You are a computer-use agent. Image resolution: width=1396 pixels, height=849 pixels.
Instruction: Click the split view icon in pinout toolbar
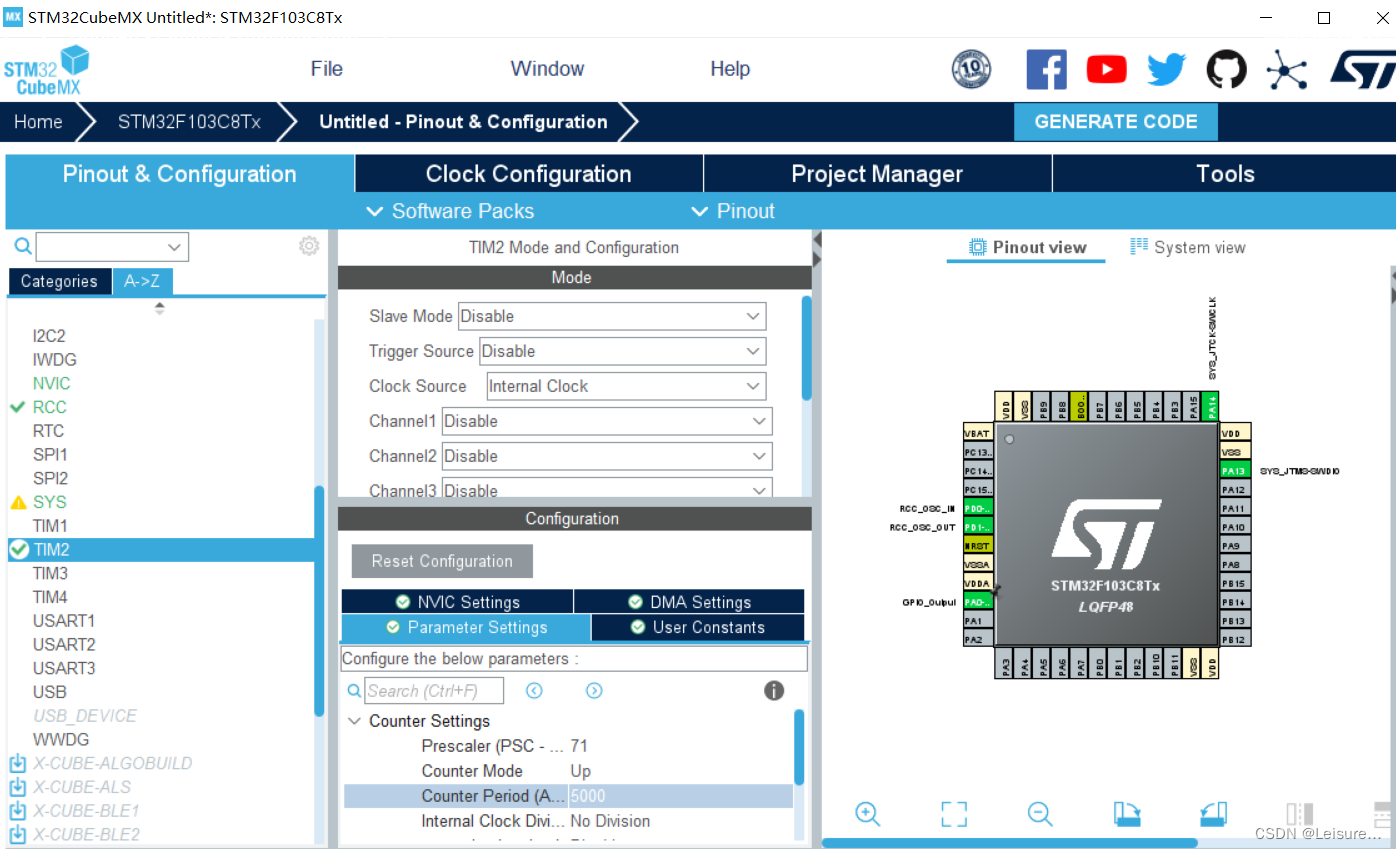point(1299,814)
